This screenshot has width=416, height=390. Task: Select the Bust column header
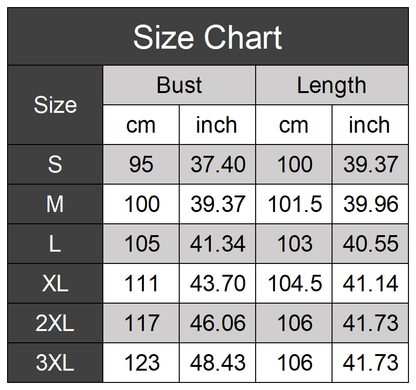[x=179, y=85]
